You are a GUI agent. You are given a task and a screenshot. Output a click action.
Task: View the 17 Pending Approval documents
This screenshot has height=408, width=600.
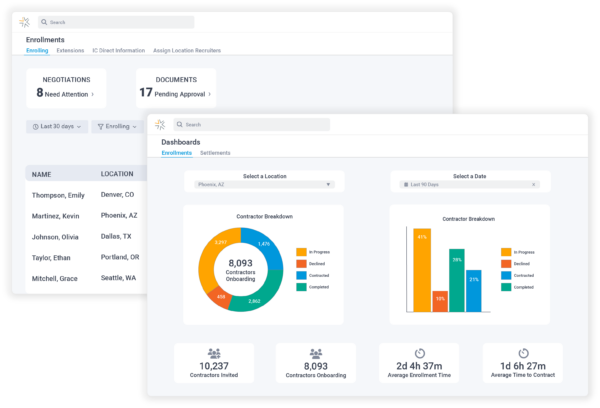point(175,93)
